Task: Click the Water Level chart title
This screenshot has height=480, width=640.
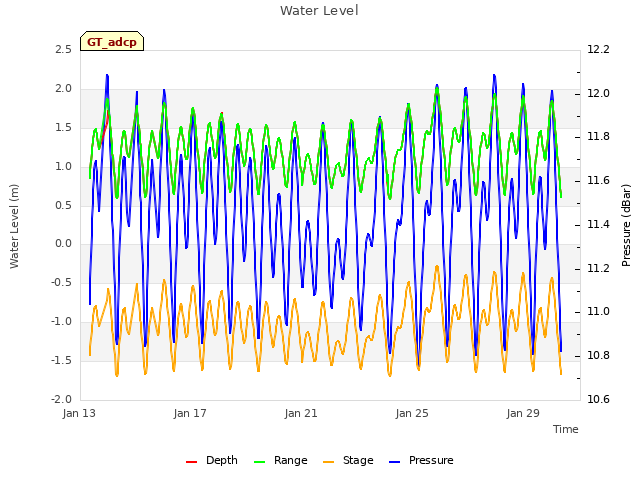Action: pos(319,11)
